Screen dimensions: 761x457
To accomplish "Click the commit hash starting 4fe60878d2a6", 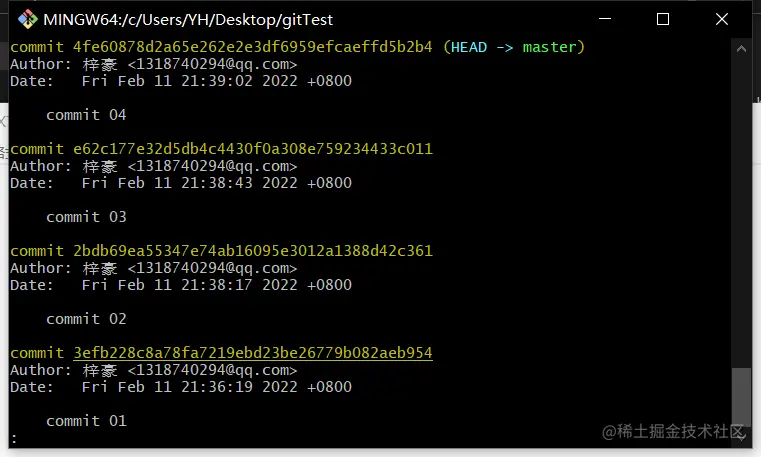I will coord(252,47).
